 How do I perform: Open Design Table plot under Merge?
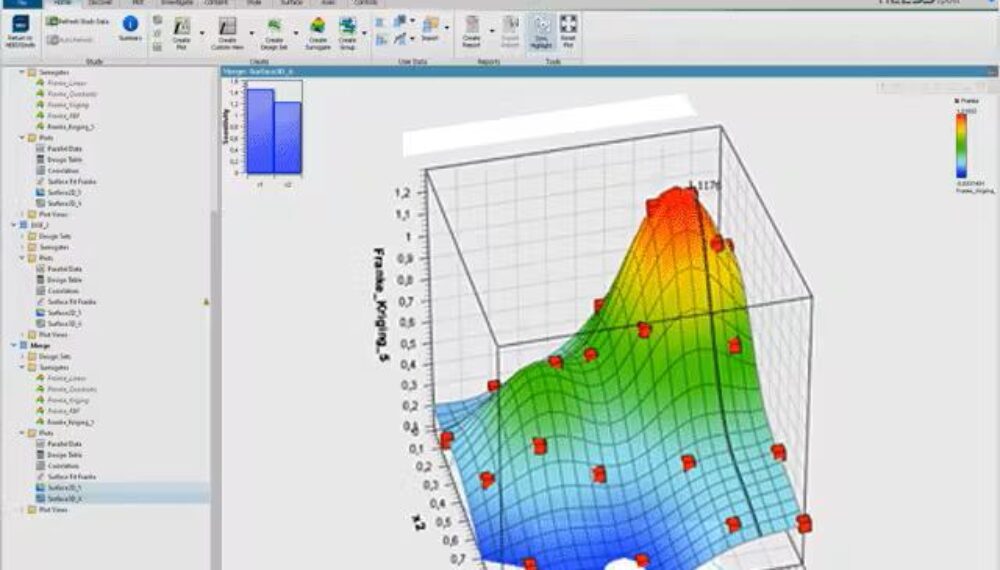point(64,455)
